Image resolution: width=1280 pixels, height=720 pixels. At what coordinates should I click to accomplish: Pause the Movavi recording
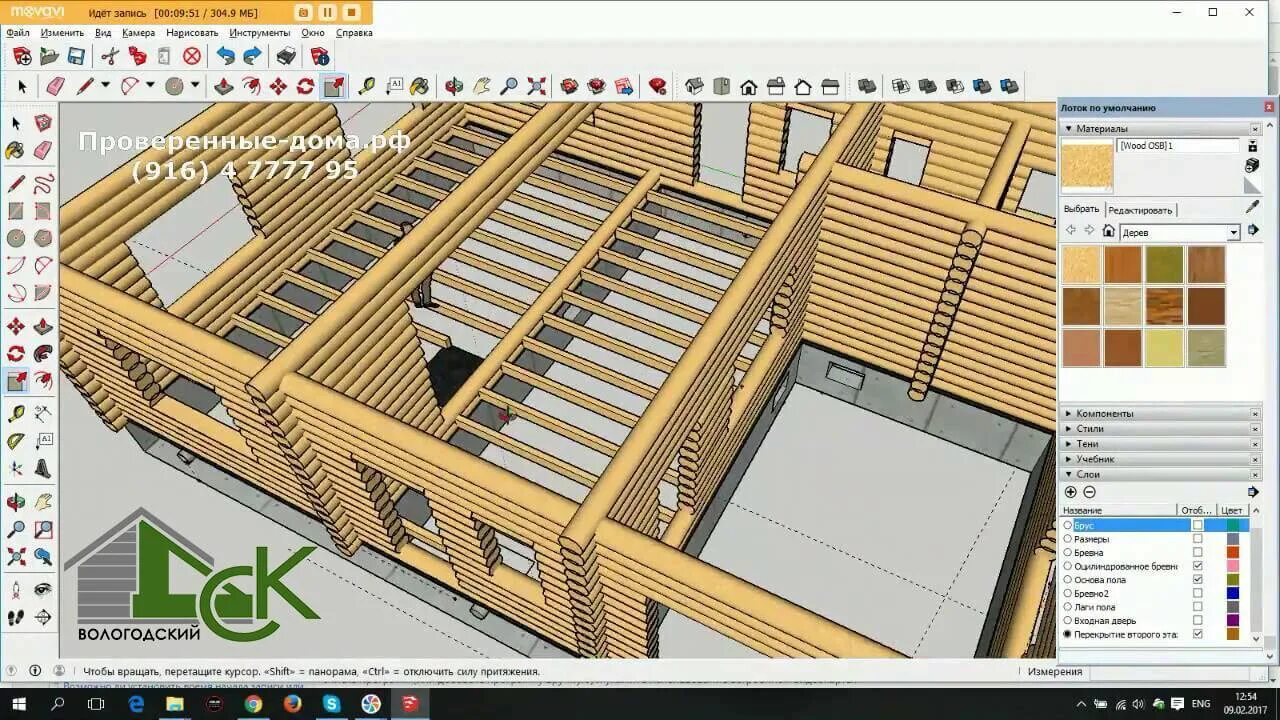pyautogui.click(x=327, y=13)
